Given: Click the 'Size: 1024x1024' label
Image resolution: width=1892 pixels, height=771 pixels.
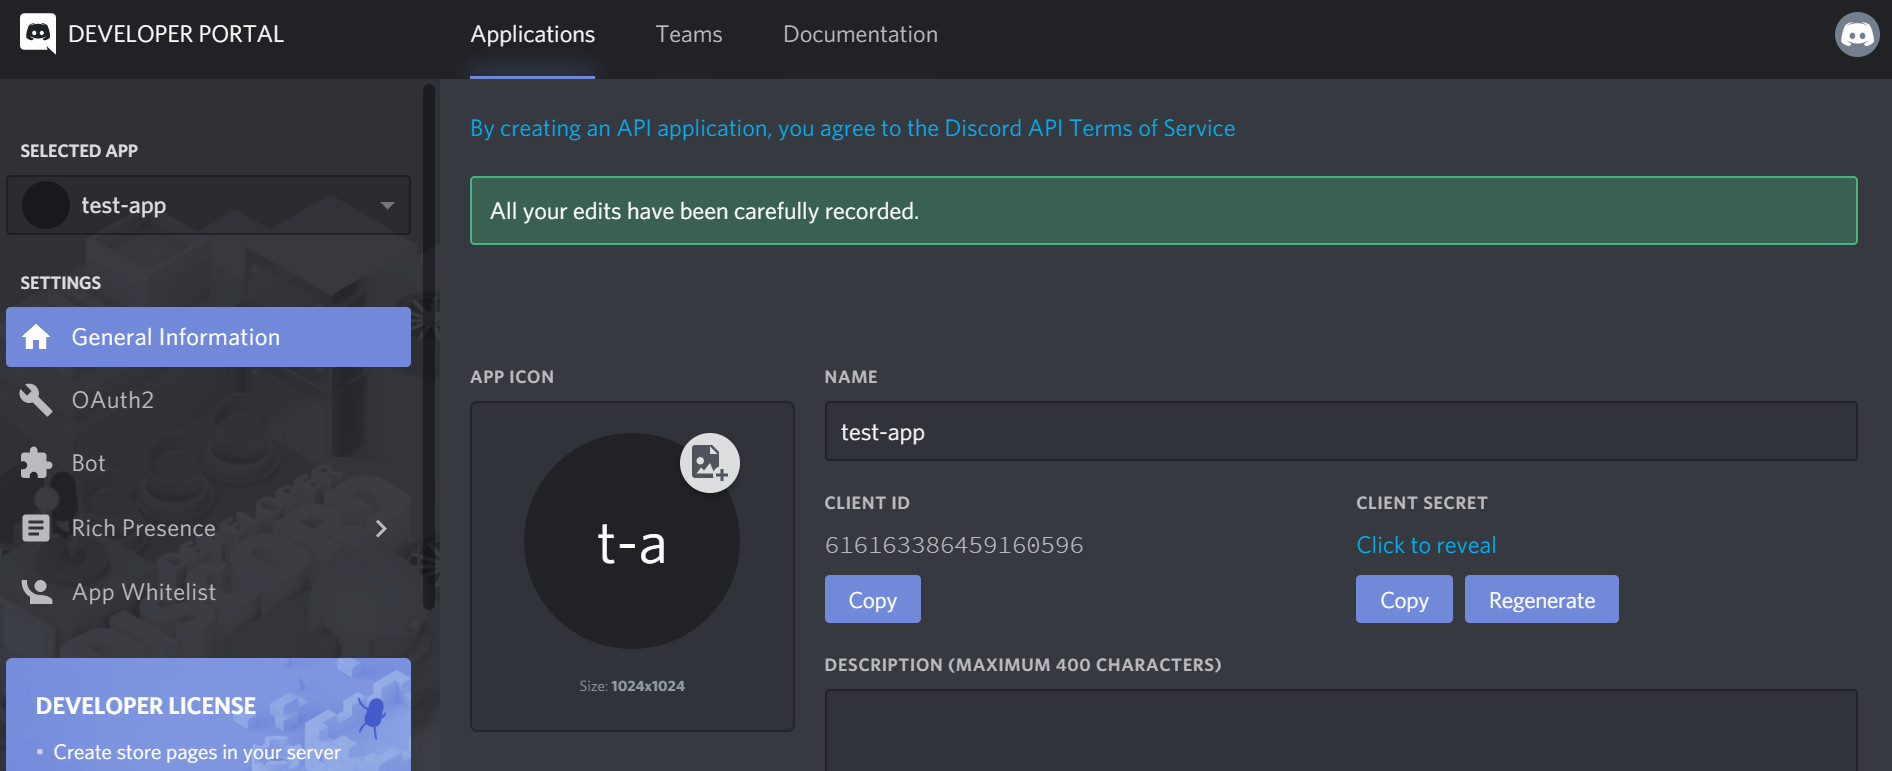Looking at the screenshot, I should (632, 686).
